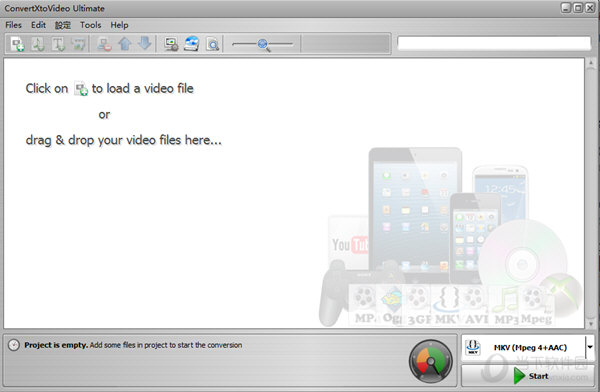Click the Add subtitle (T) icon
This screenshot has height=392, width=600.
coord(58,44)
